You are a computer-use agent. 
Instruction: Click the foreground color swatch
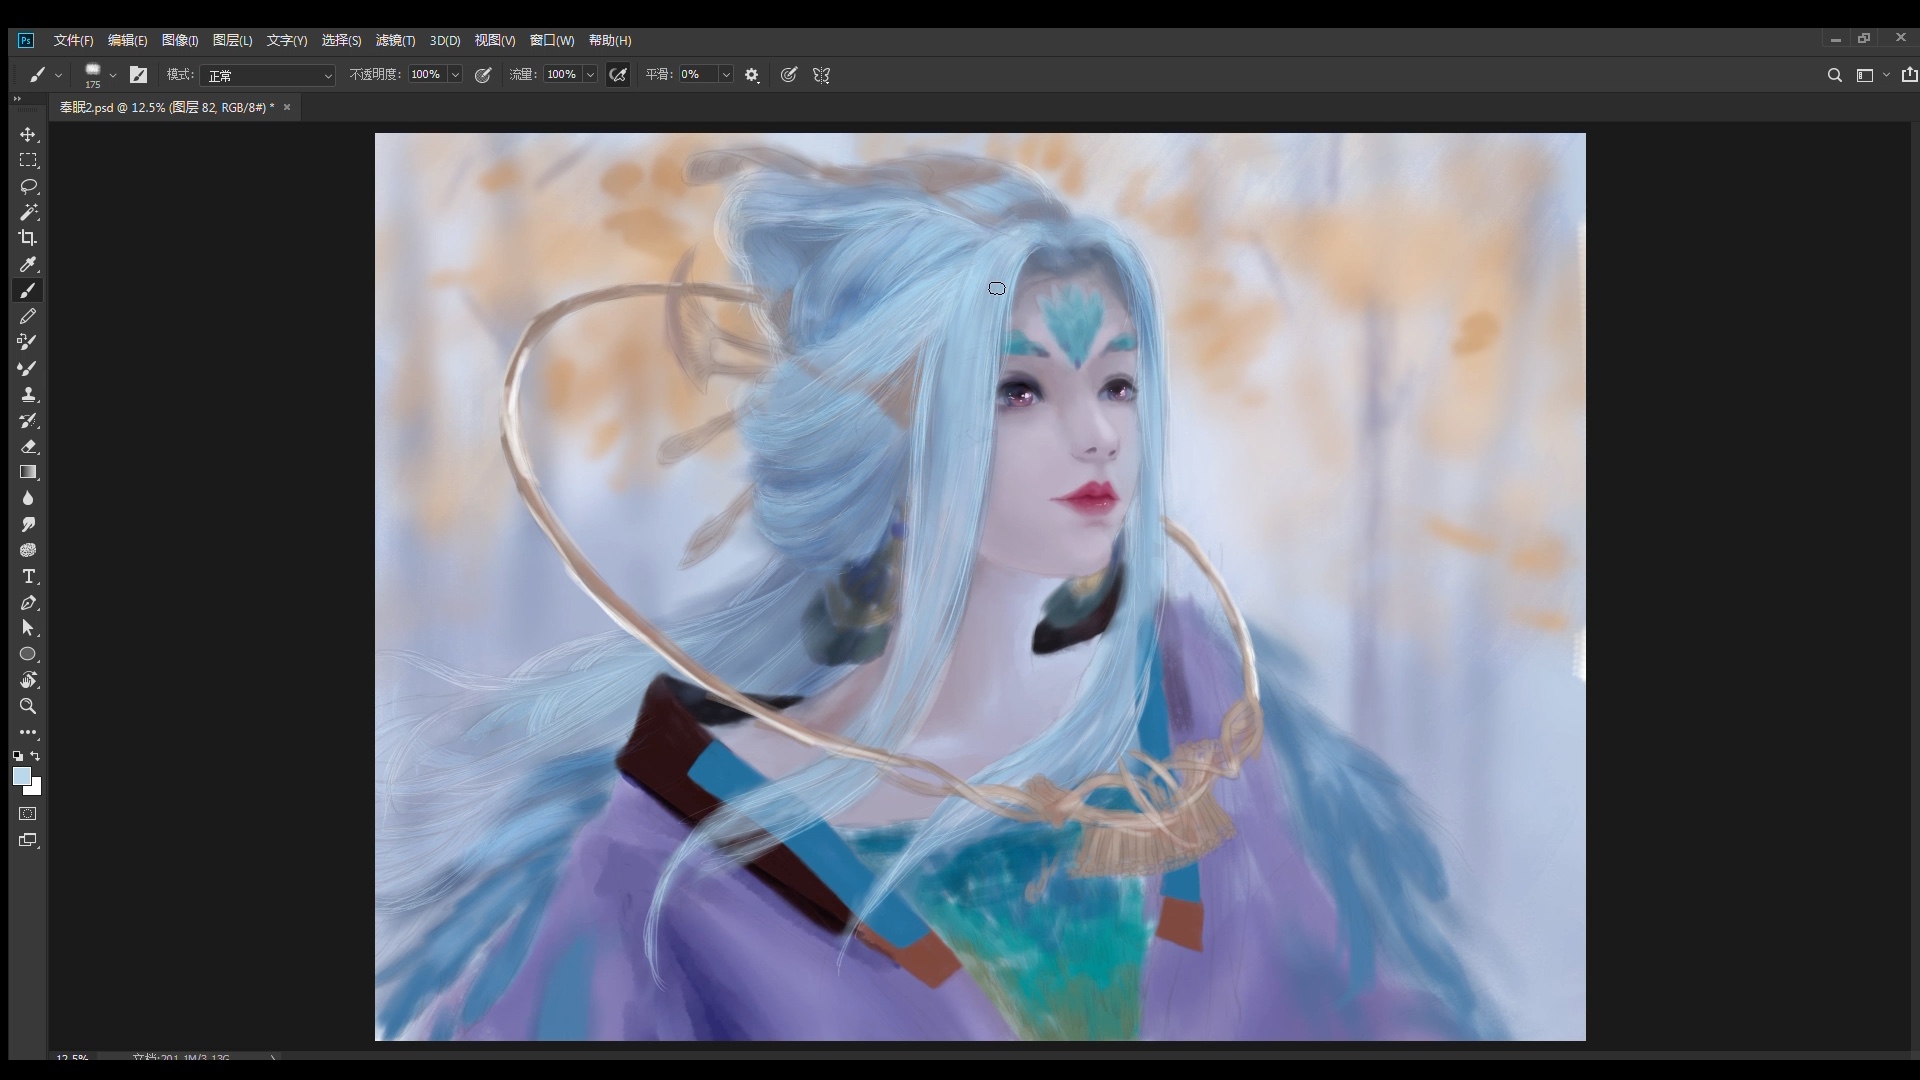[x=22, y=777]
